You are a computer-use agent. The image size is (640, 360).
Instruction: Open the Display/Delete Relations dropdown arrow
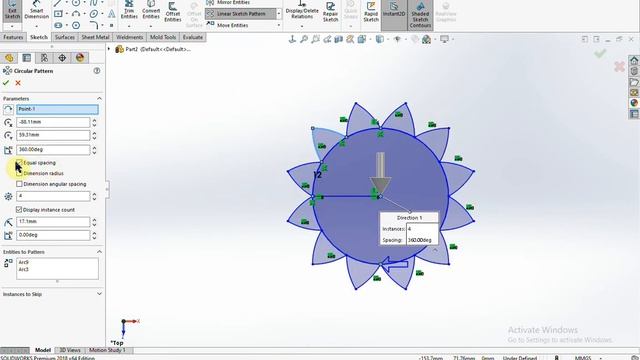tap(302, 26)
